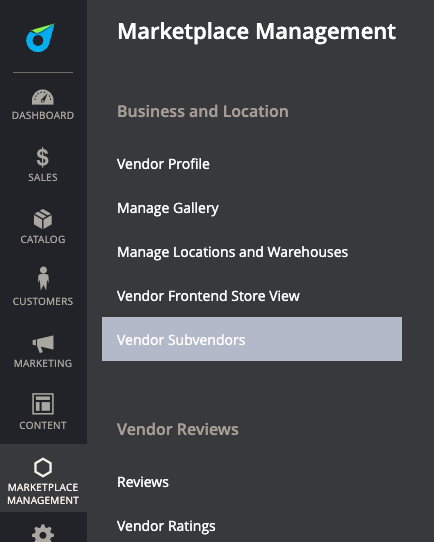Open Vendor Profile menu entry
Image resolution: width=434 pixels, height=542 pixels.
click(163, 164)
